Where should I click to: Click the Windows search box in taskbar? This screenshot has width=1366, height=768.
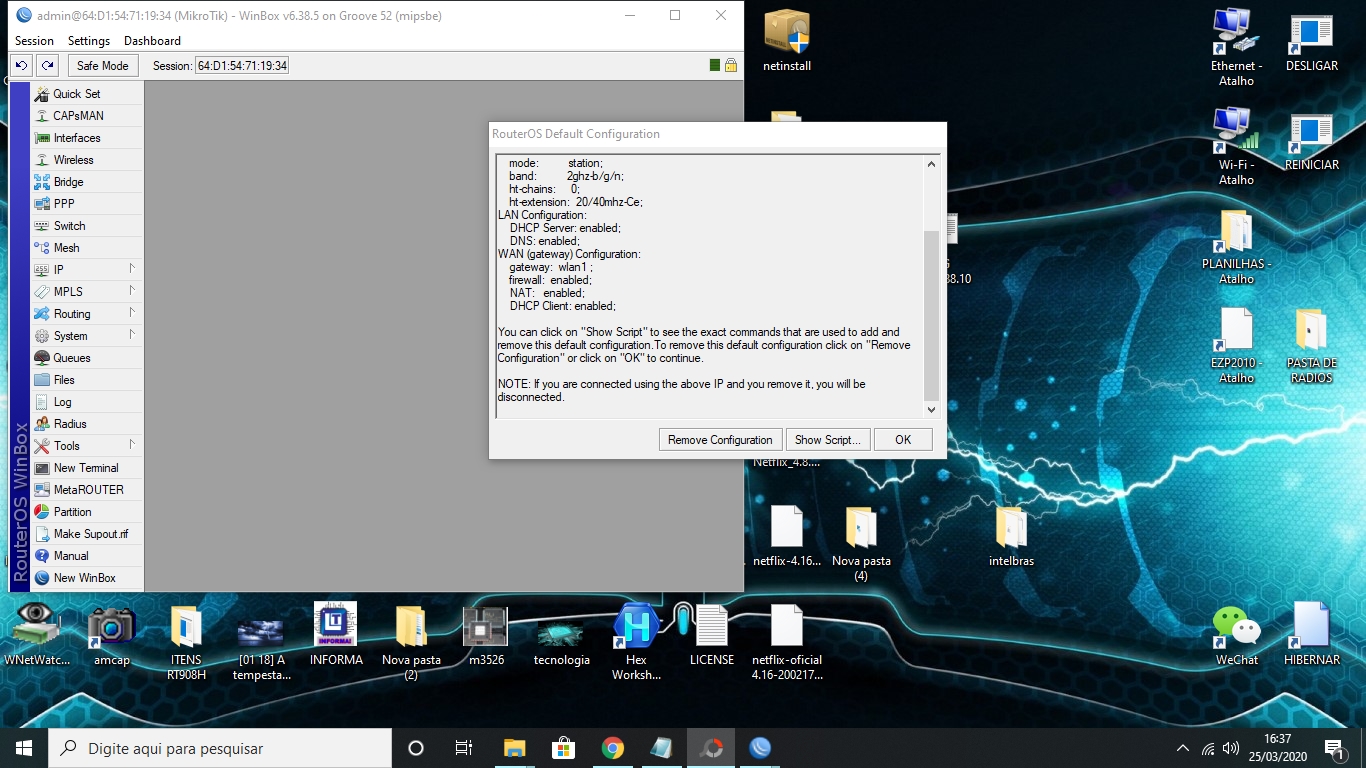[220, 748]
